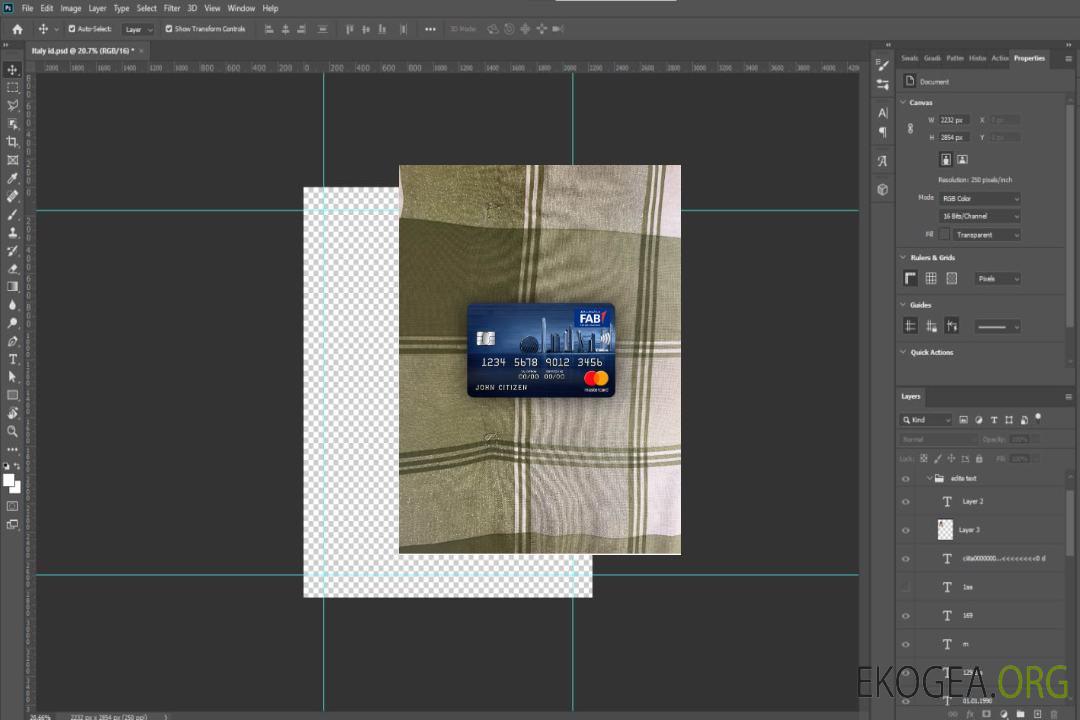Switch to the History panel tab

(x=977, y=58)
